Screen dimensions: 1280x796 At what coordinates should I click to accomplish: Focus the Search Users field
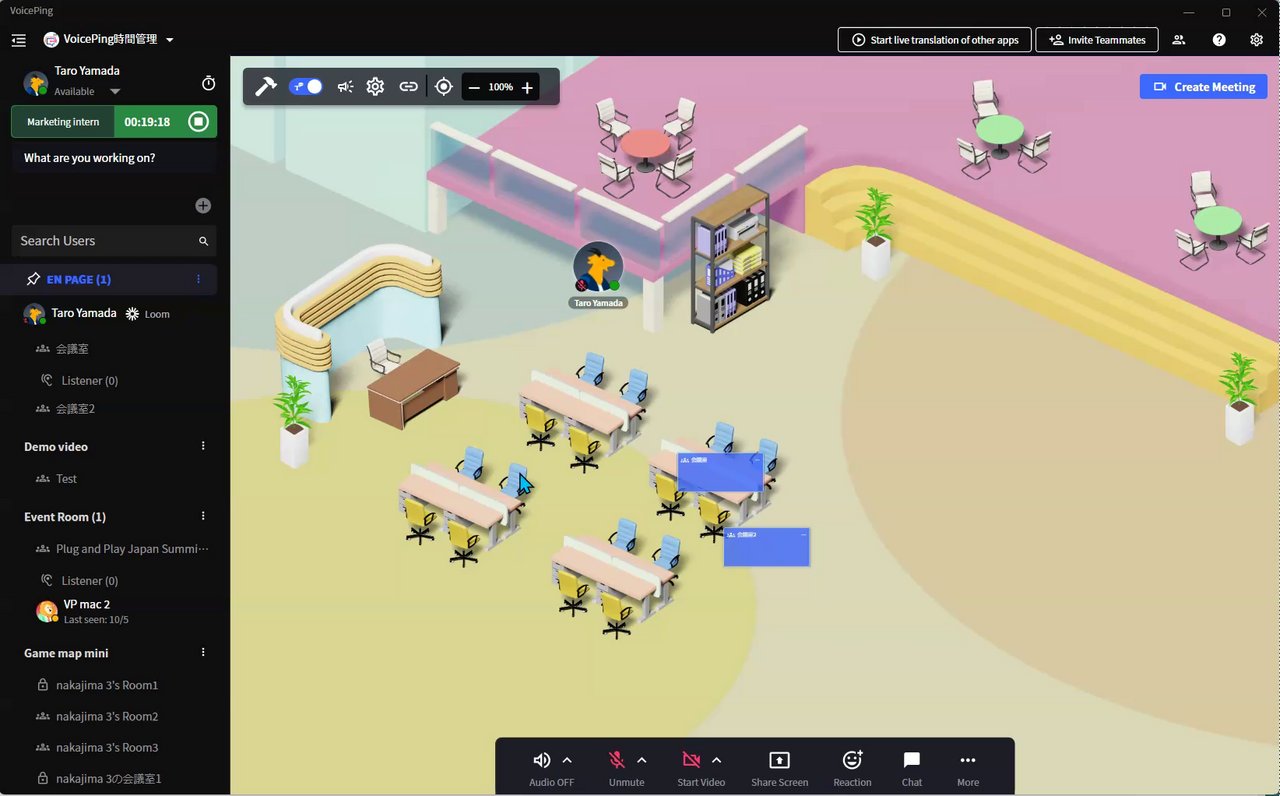tap(114, 241)
